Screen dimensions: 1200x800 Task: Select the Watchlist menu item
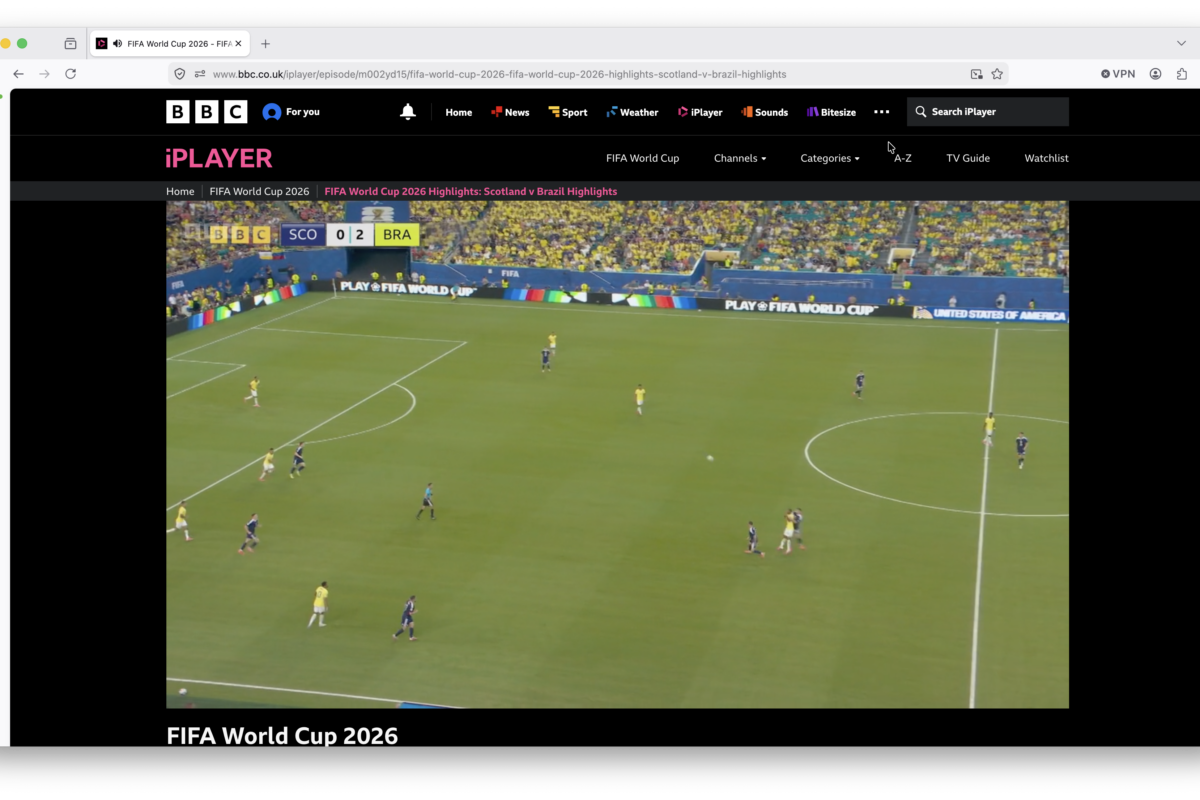(1046, 158)
